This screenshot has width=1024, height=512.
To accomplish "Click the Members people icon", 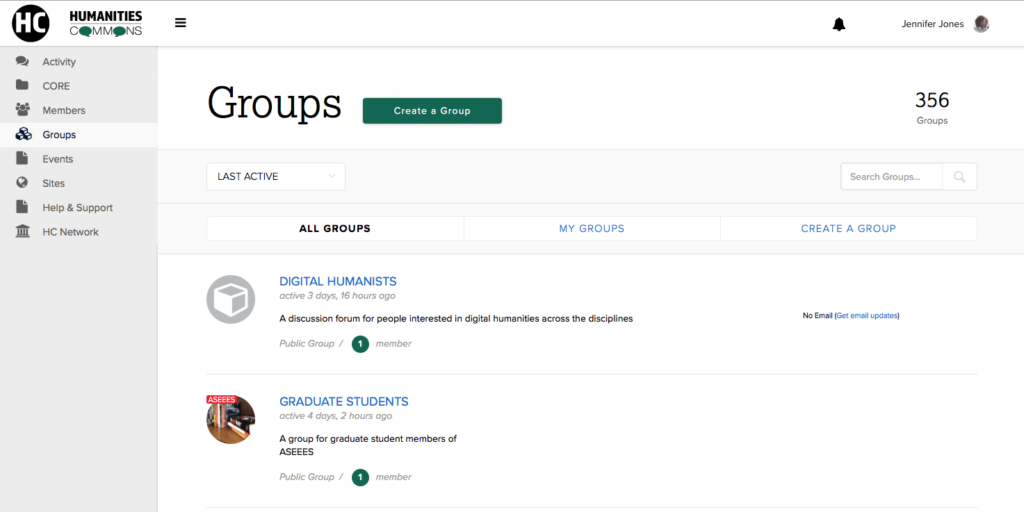I will click(x=23, y=110).
